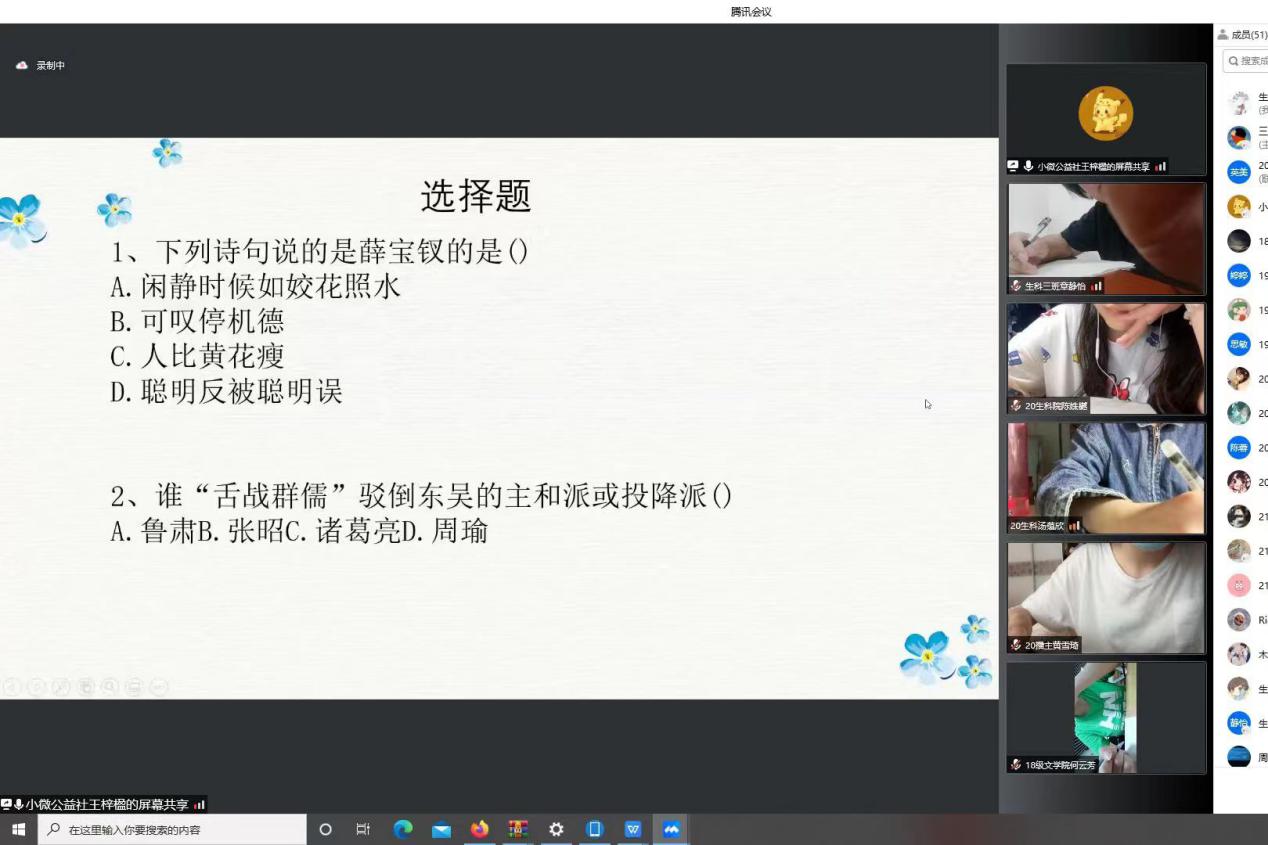This screenshot has width=1268, height=845.
Task: Click the Windows taskbar search box
Action: [172, 830]
